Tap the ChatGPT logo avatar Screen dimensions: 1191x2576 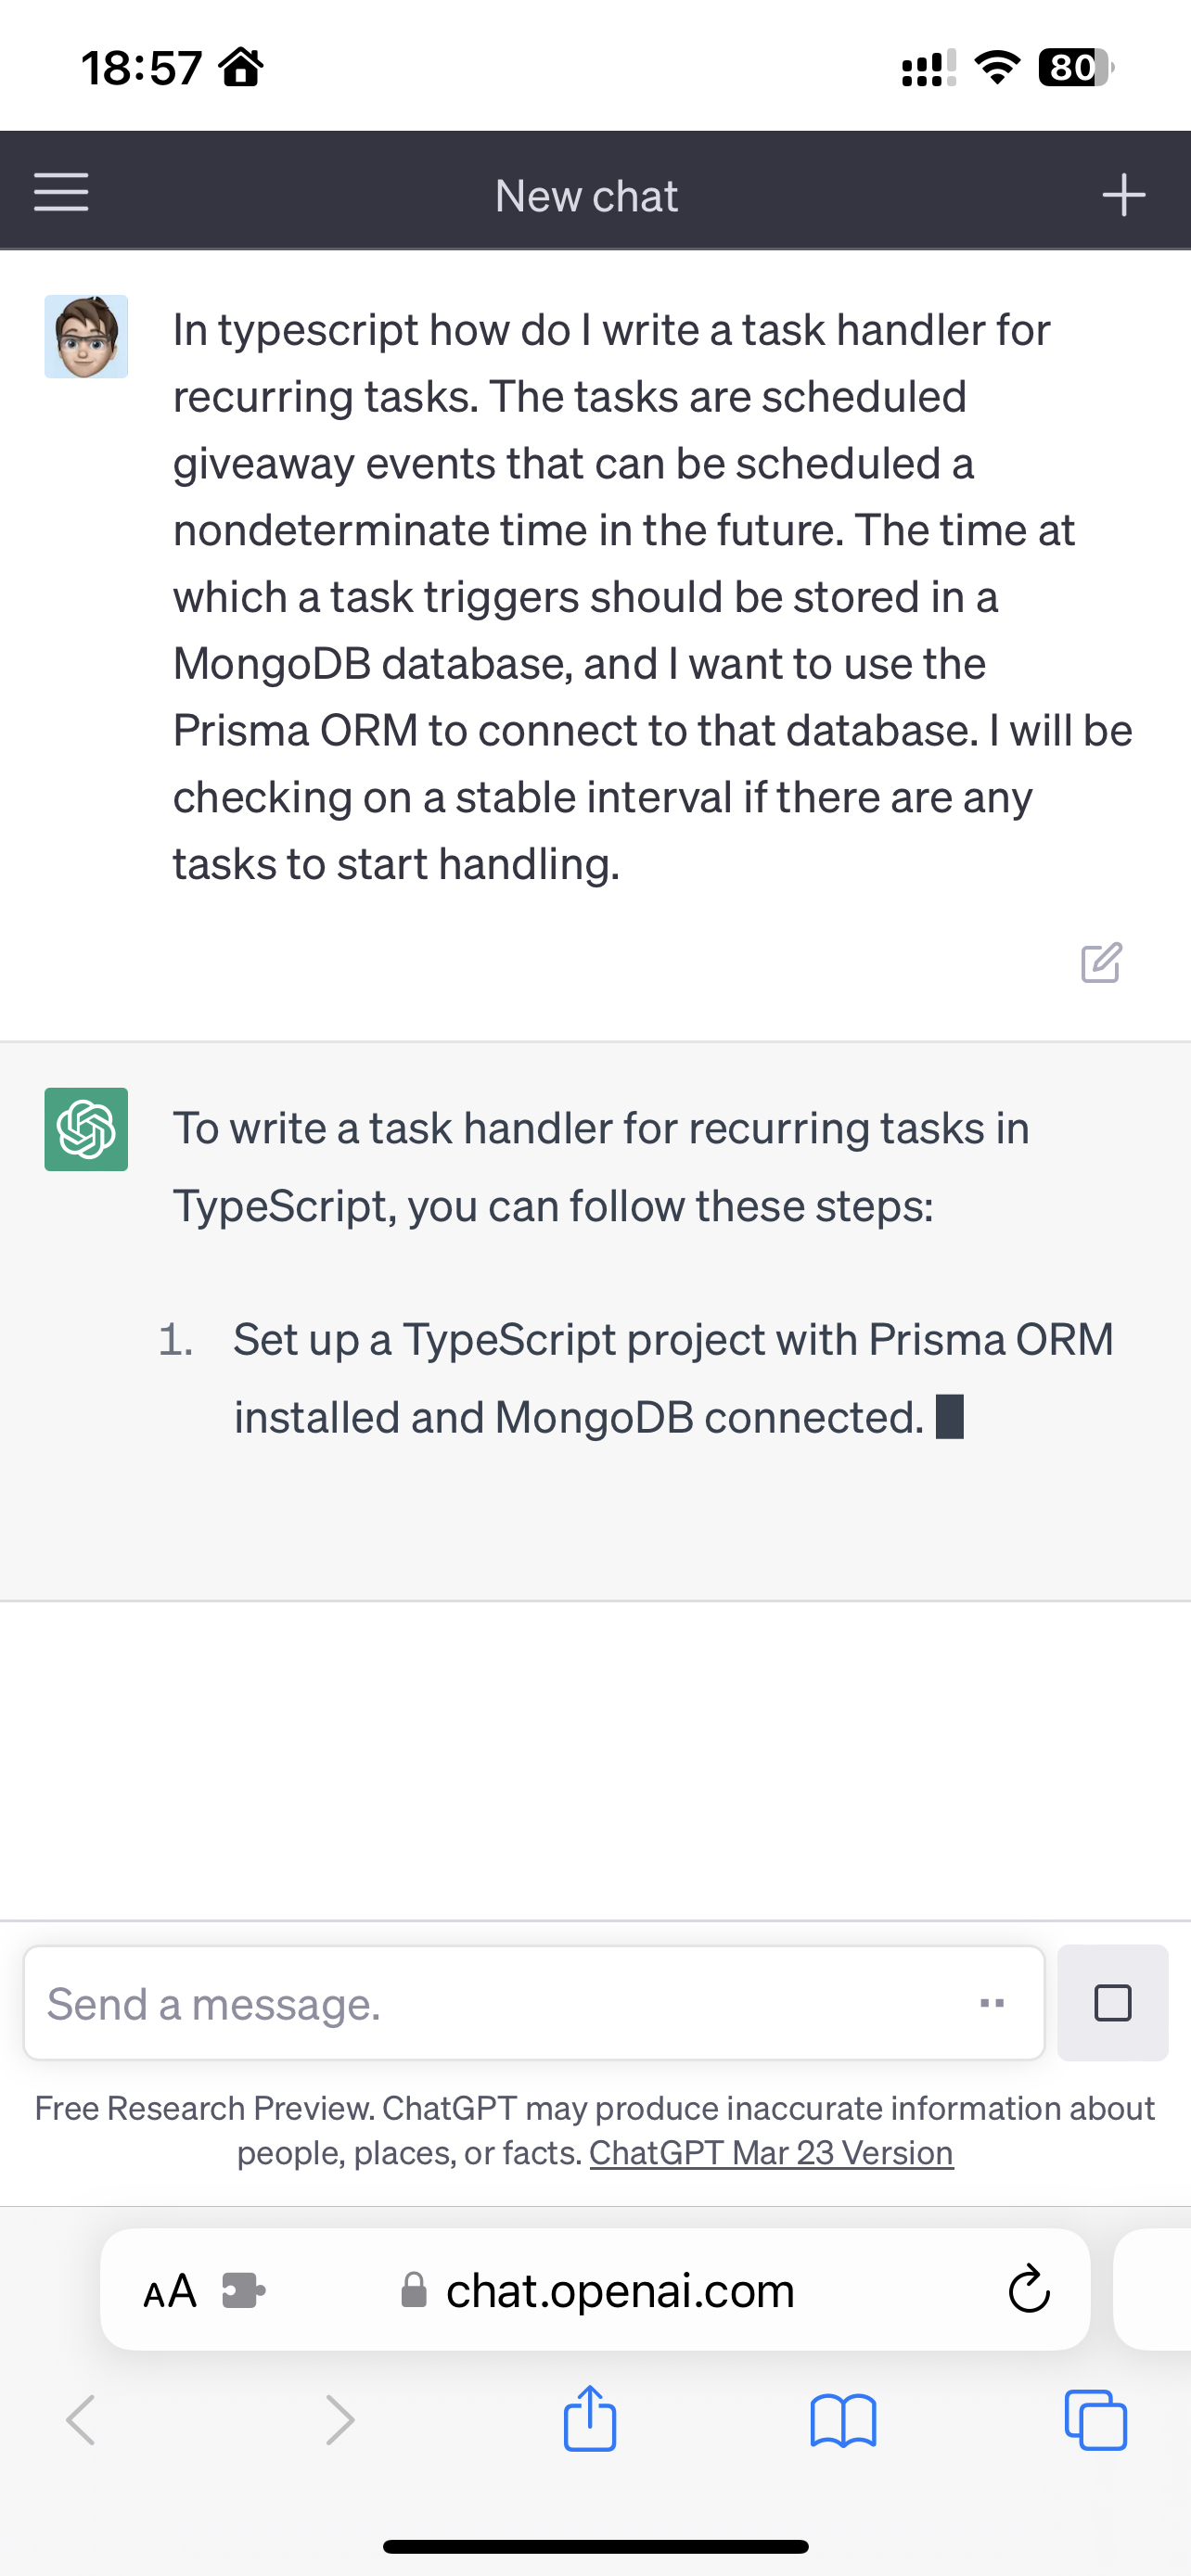click(86, 1129)
